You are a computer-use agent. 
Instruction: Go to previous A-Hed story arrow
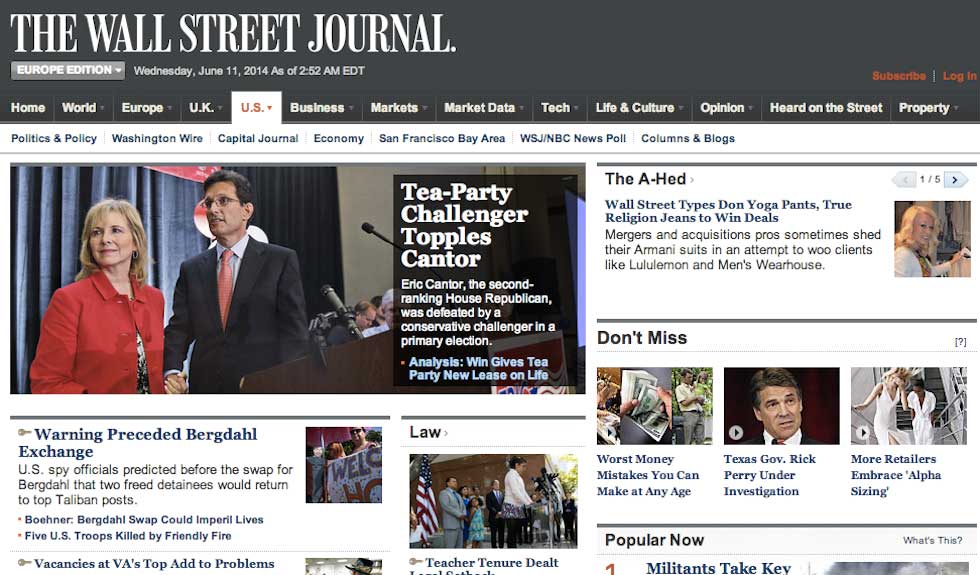click(x=904, y=180)
